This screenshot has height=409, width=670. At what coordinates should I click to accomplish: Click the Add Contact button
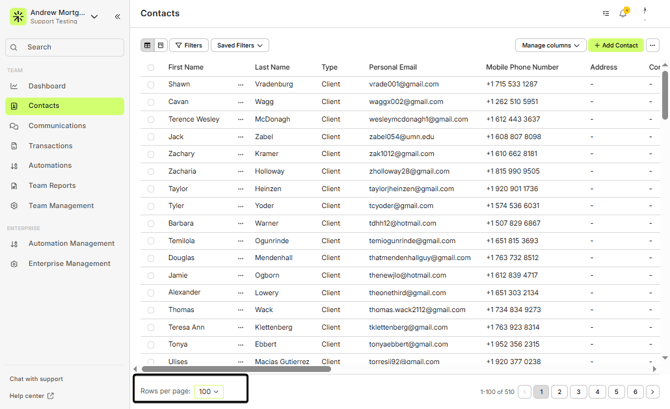[615, 45]
